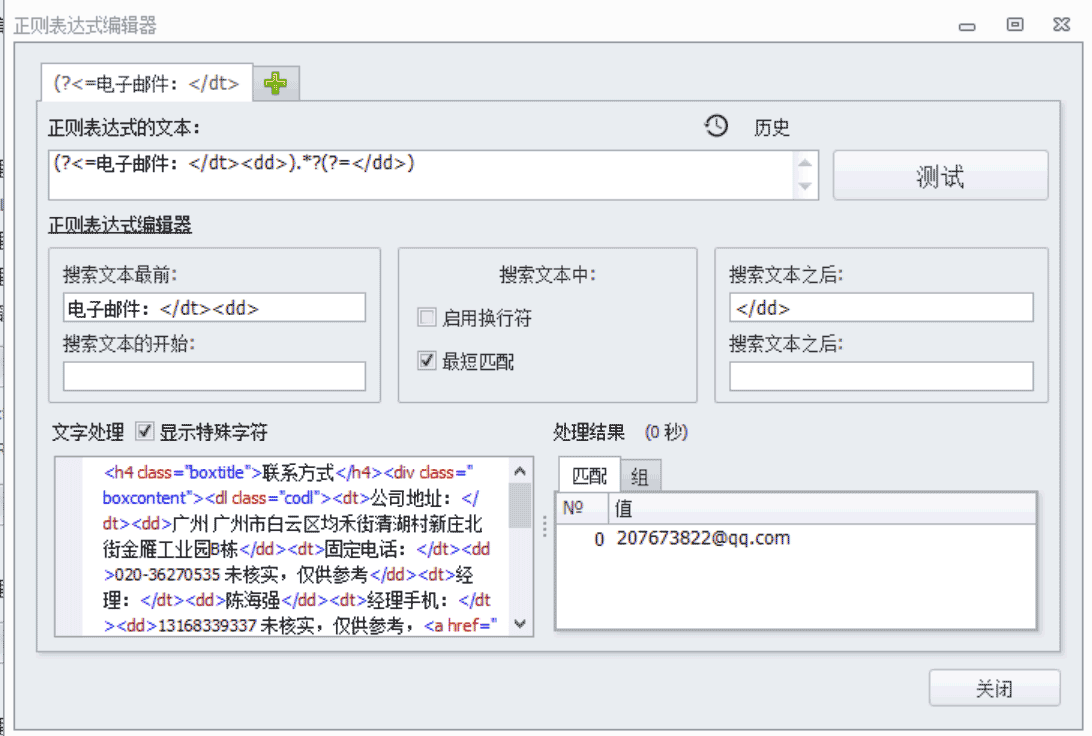Enable the 启用换行符 checkbox
The height and width of the screenshot is (736, 1092).
point(427,319)
